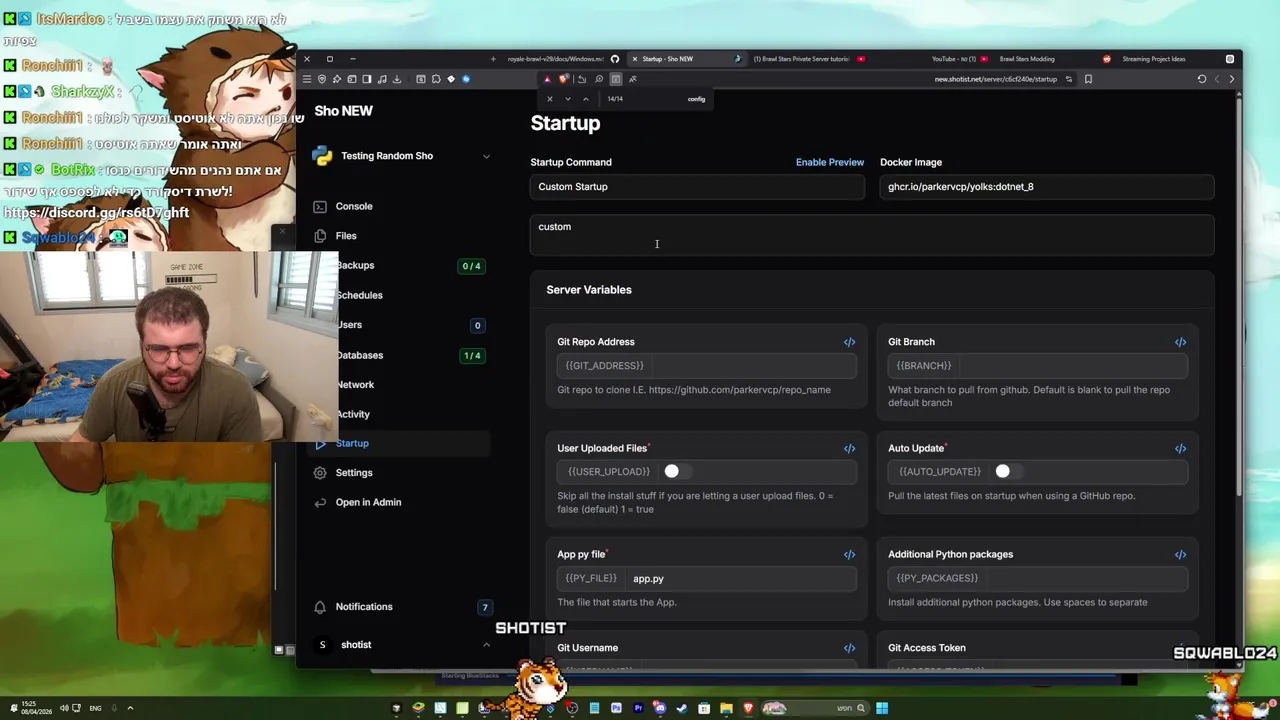Open a new browser tab
Screen dimensions: 1280x720
[492, 59]
